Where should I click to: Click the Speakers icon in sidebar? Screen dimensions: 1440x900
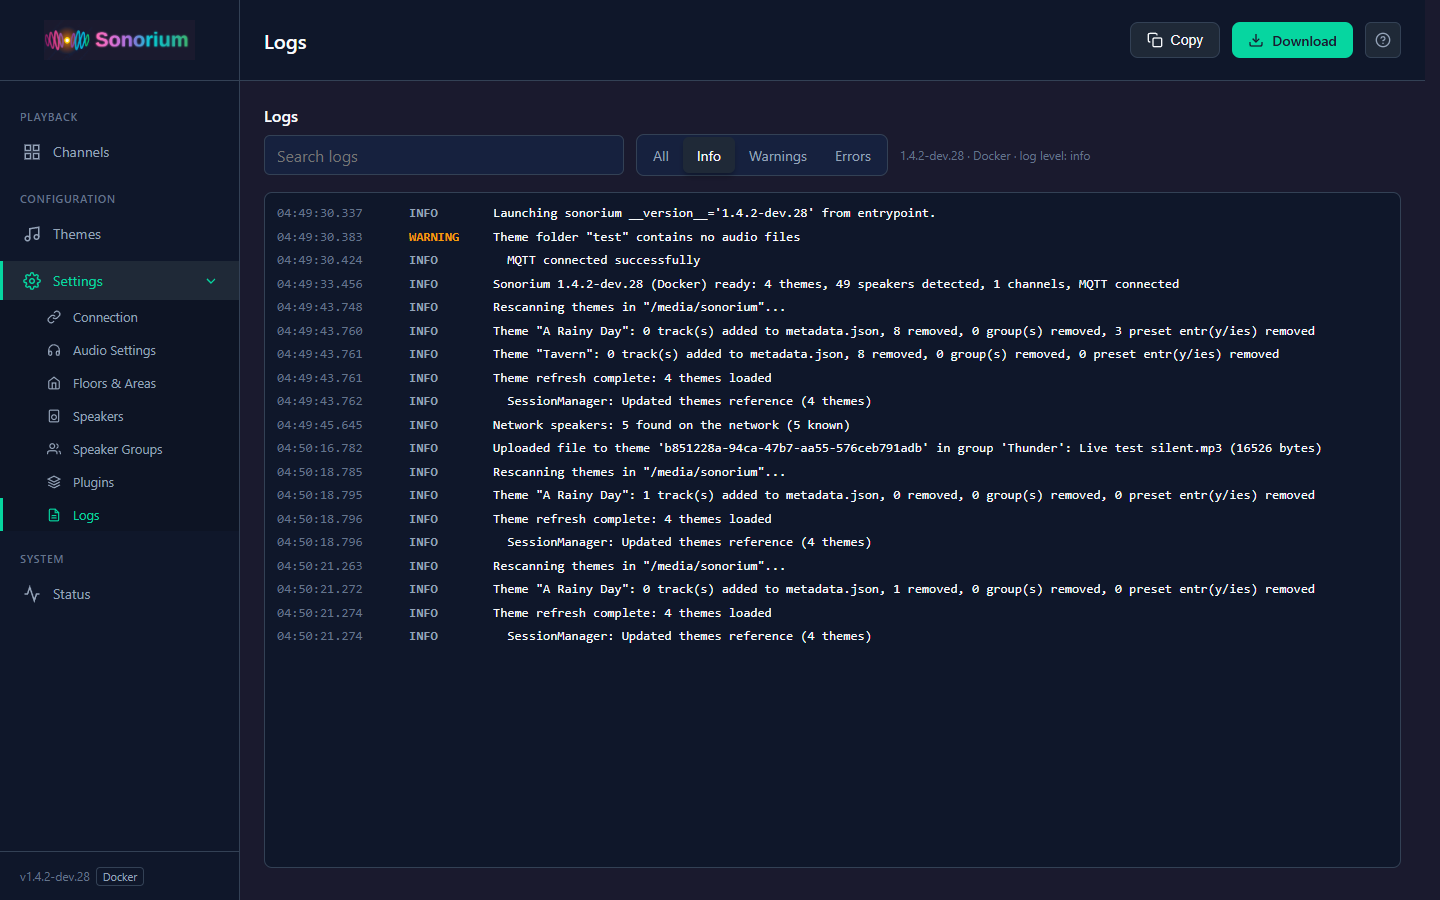pos(54,416)
